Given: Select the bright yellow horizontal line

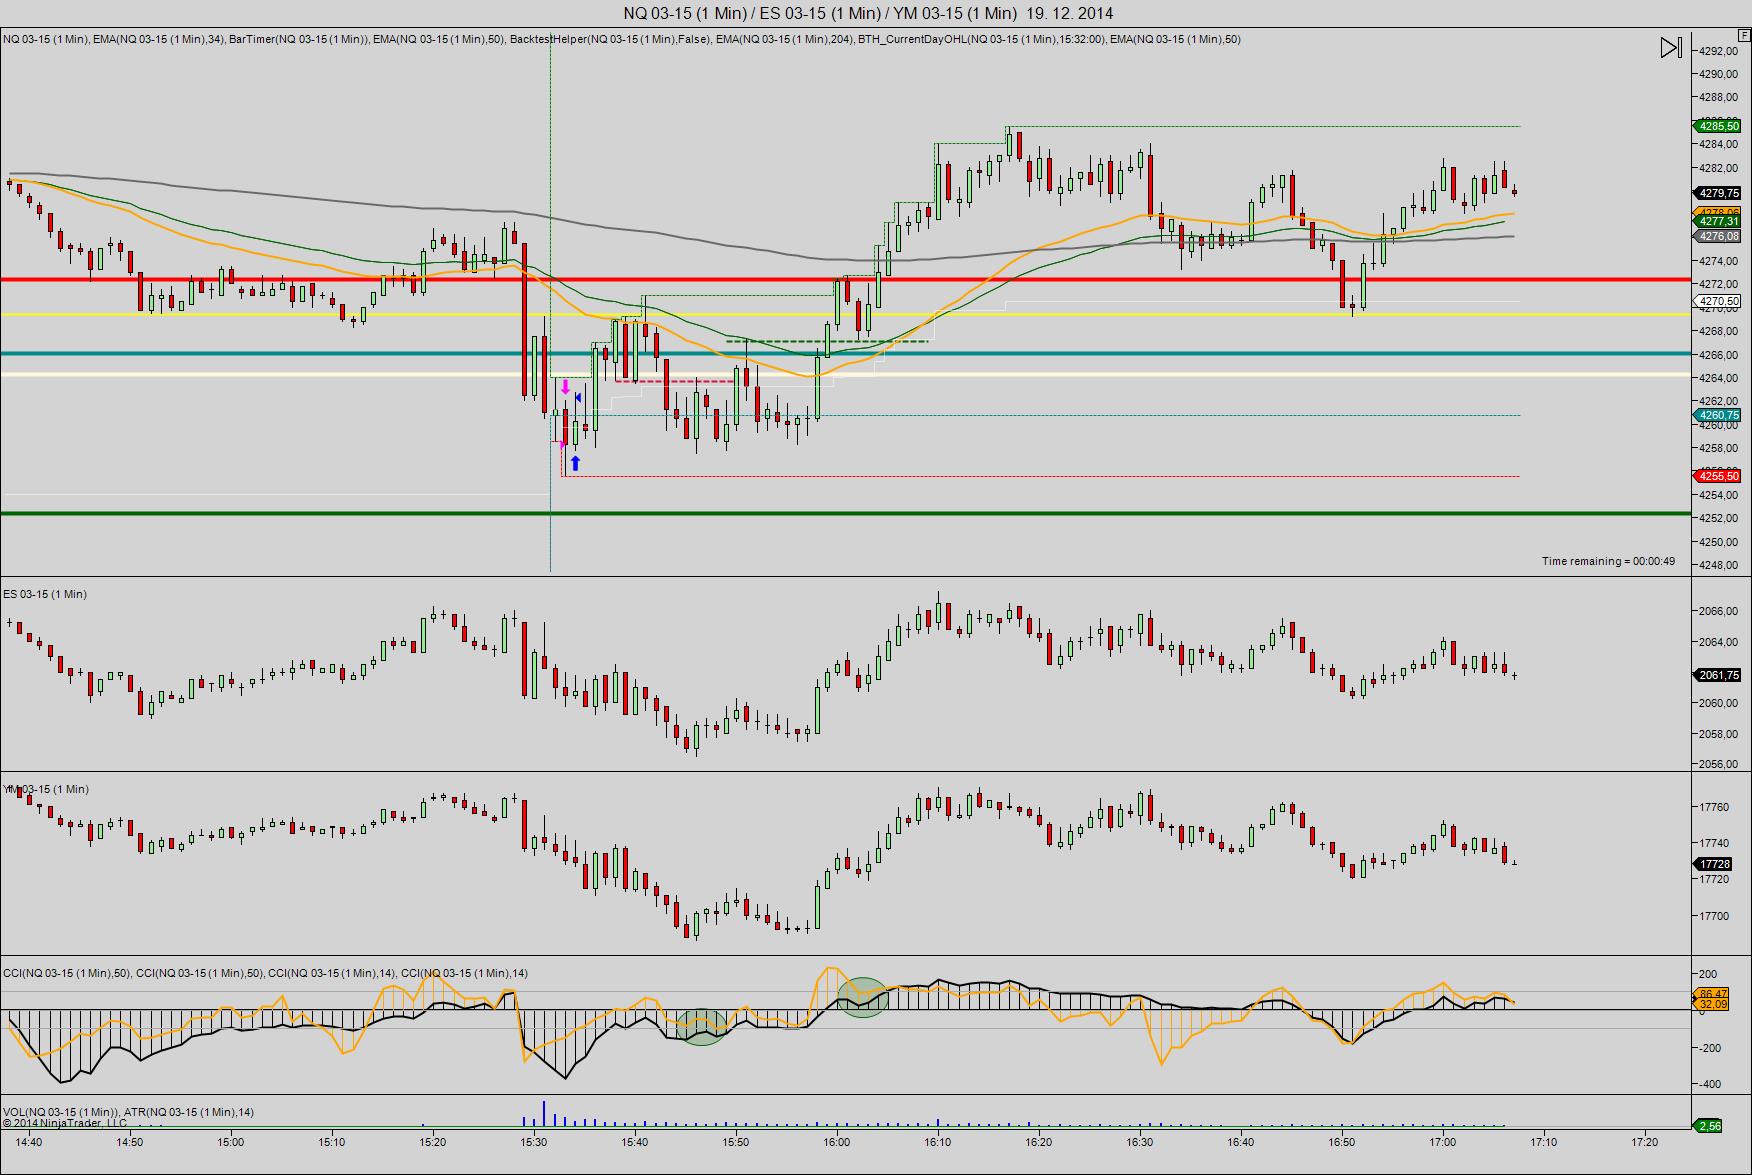Looking at the screenshot, I should (846, 315).
